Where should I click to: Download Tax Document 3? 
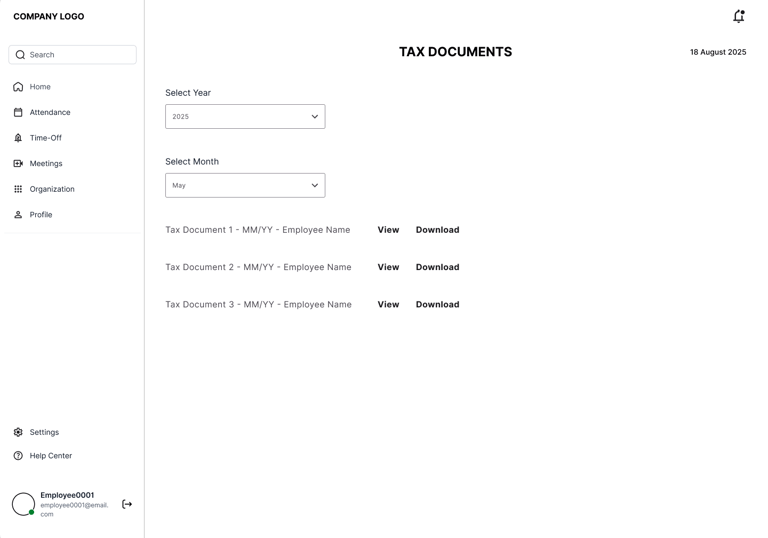pyautogui.click(x=437, y=304)
